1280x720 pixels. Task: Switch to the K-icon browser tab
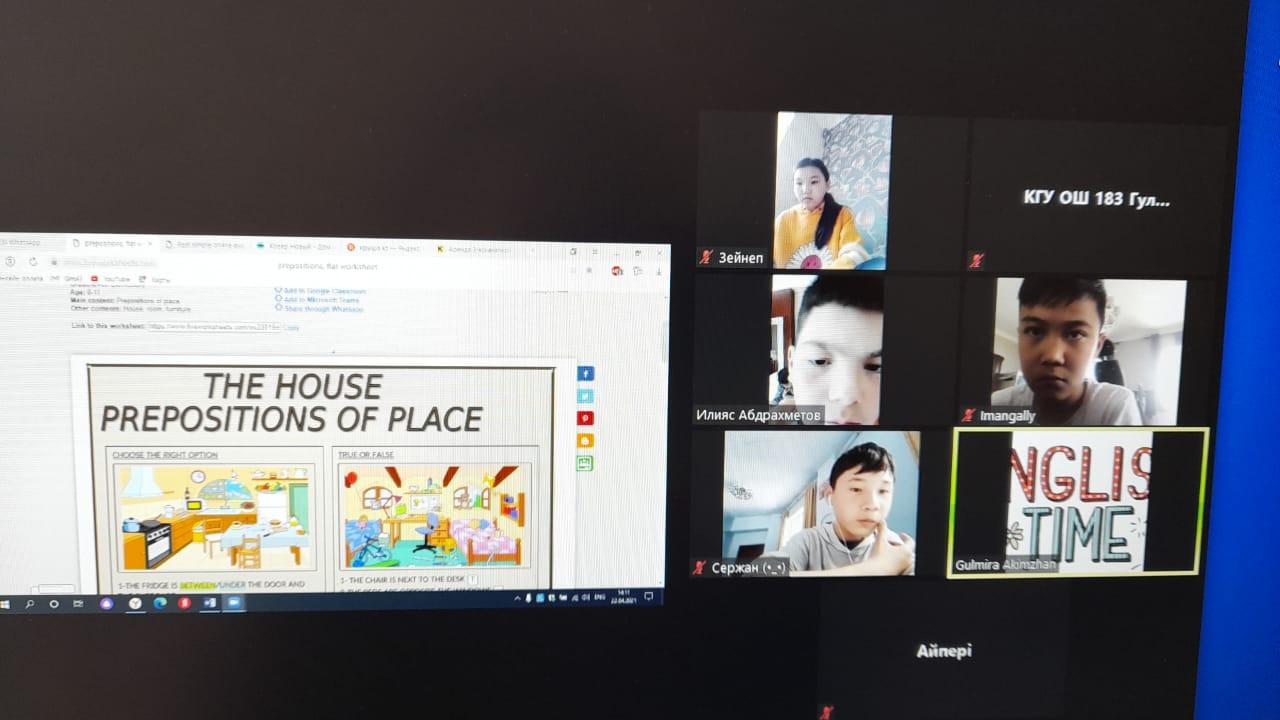click(x=473, y=249)
